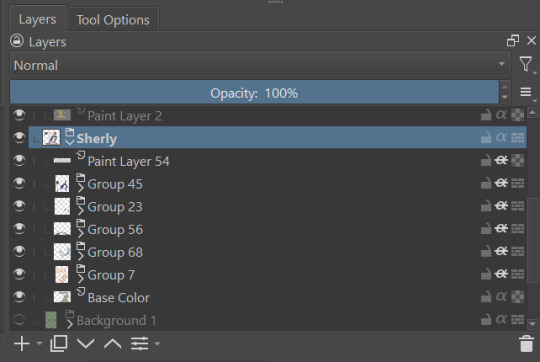Expand Group 7
This screenshot has width=540, height=362.
[81, 279]
